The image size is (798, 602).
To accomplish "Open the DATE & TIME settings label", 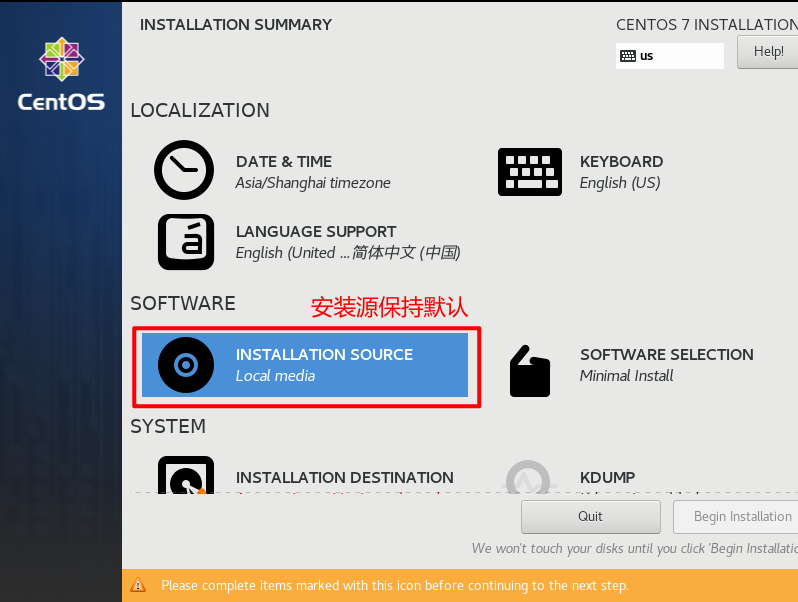I will coord(283,162).
